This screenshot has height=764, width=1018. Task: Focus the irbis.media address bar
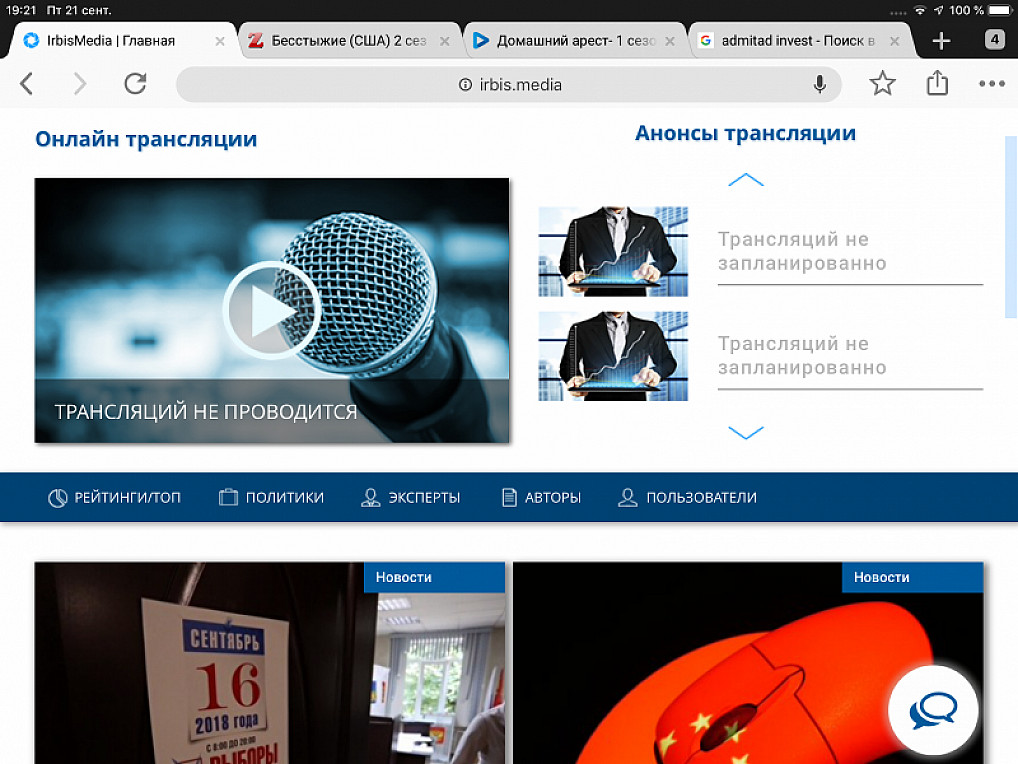point(509,84)
